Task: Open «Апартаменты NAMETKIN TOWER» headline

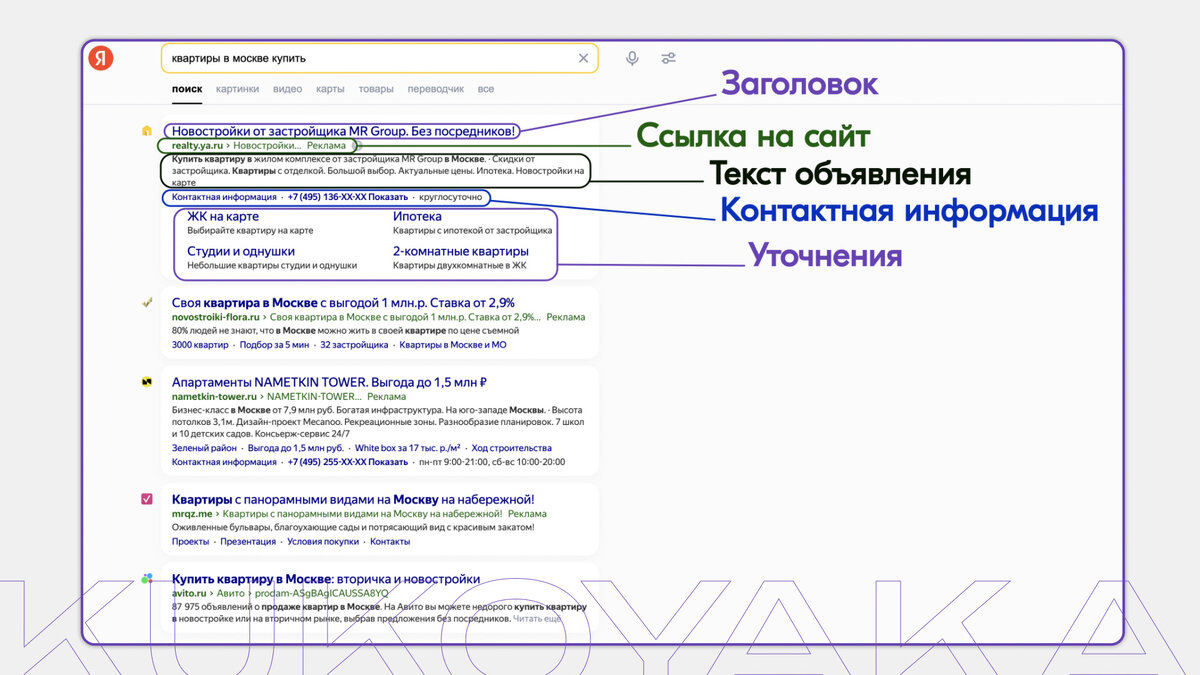Action: click(329, 382)
